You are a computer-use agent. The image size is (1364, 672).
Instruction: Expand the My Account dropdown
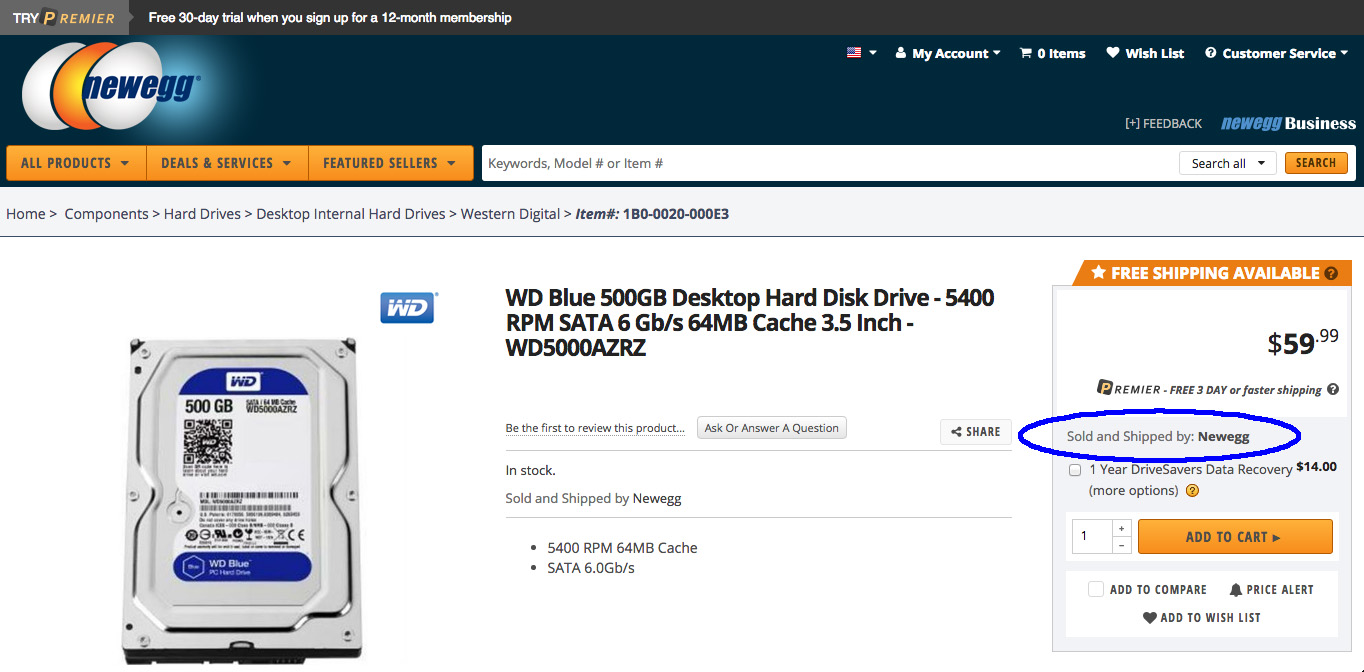[x=947, y=53]
